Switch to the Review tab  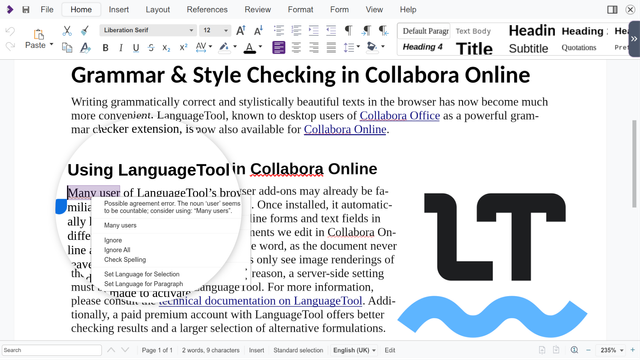(258, 9)
